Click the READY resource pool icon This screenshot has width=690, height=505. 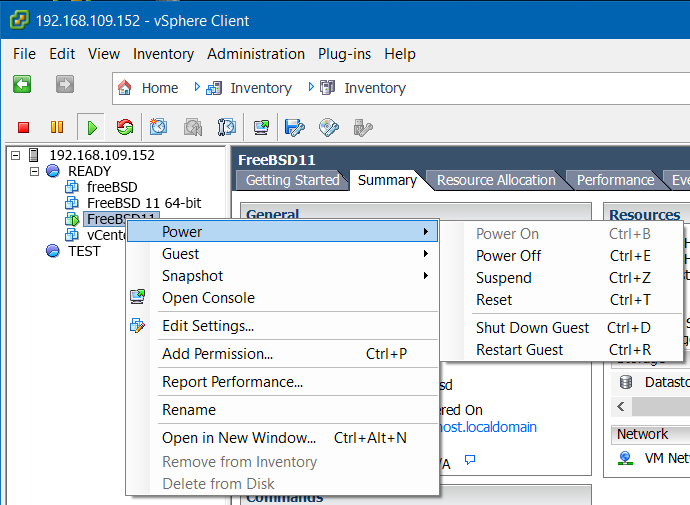pos(53,171)
